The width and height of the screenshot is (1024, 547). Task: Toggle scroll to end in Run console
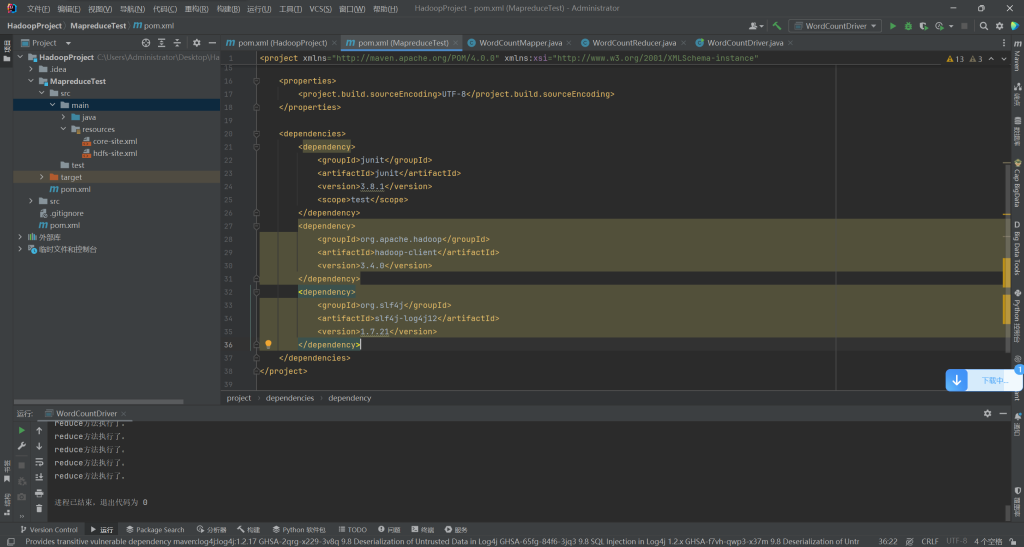tap(39, 478)
